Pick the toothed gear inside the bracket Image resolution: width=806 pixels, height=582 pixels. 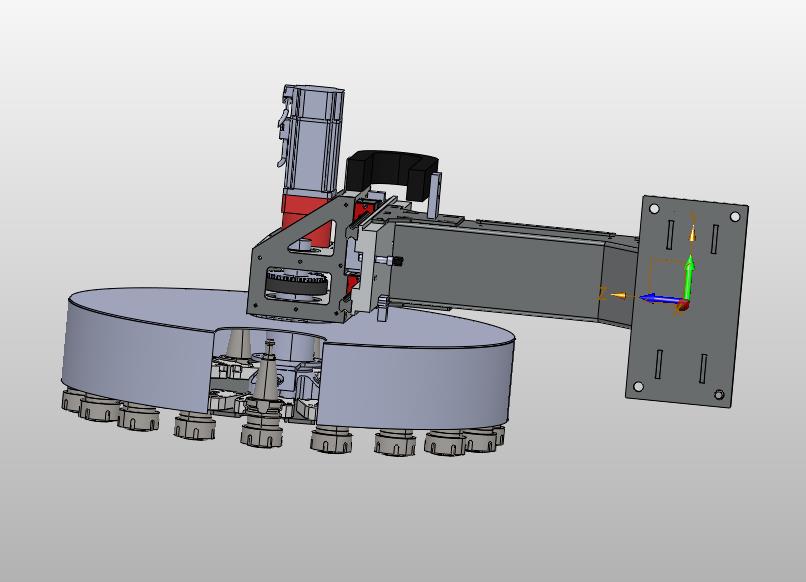pos(297,286)
